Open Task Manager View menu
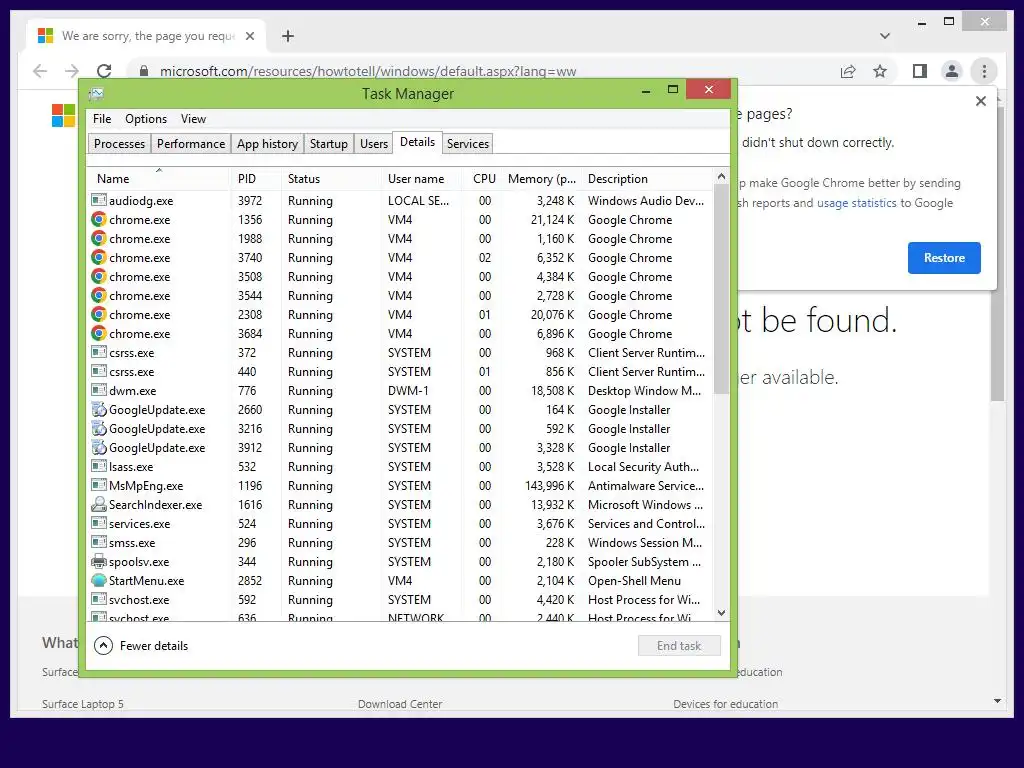 193,119
